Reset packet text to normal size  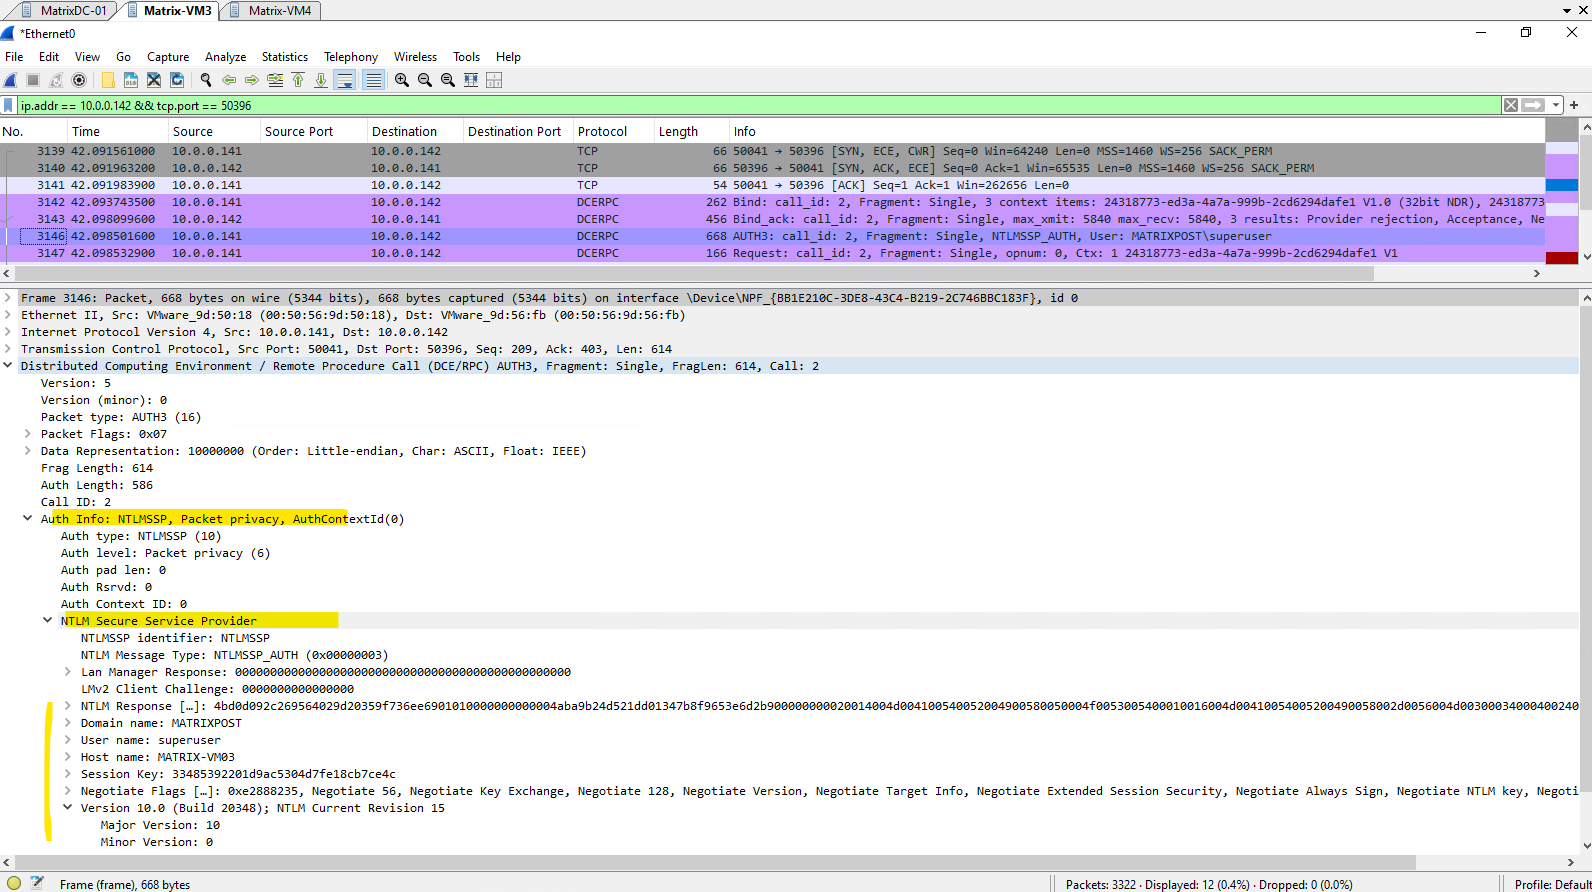tap(448, 80)
